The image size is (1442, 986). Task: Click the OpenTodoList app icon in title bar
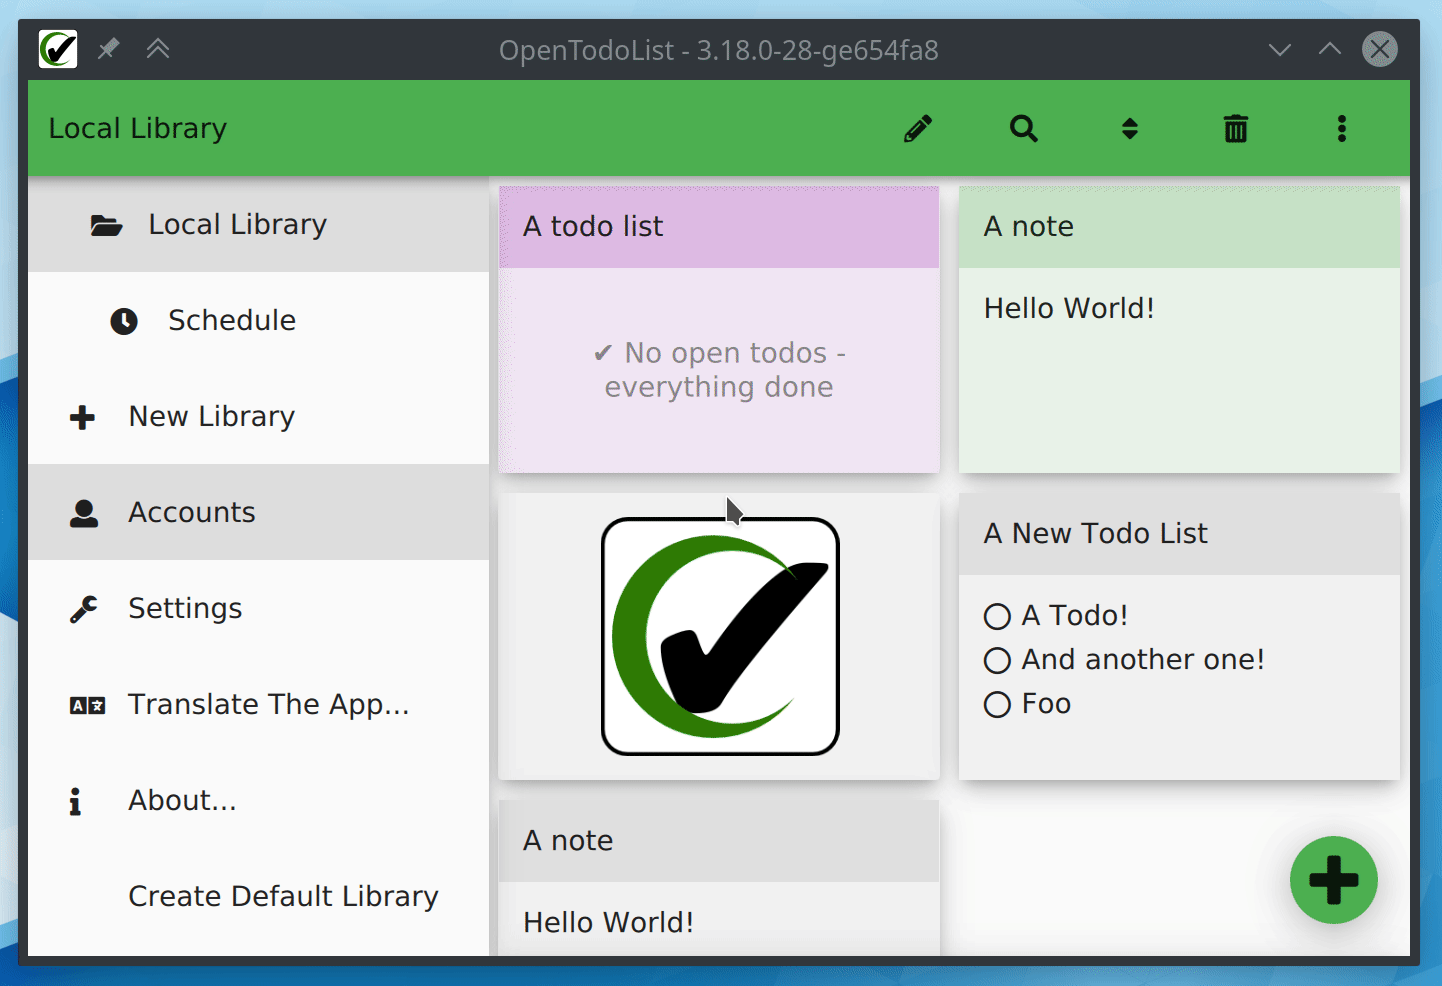[58, 49]
